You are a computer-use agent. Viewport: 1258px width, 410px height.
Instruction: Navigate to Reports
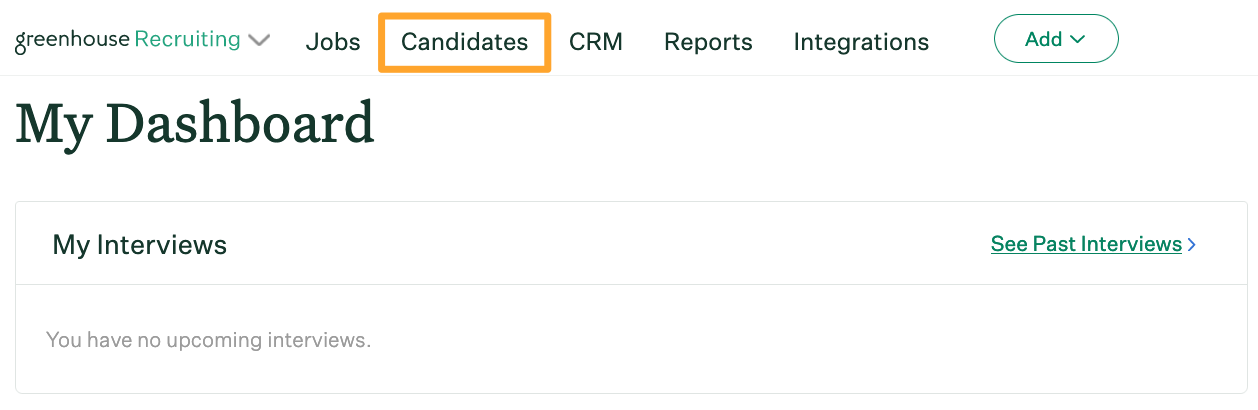708,42
